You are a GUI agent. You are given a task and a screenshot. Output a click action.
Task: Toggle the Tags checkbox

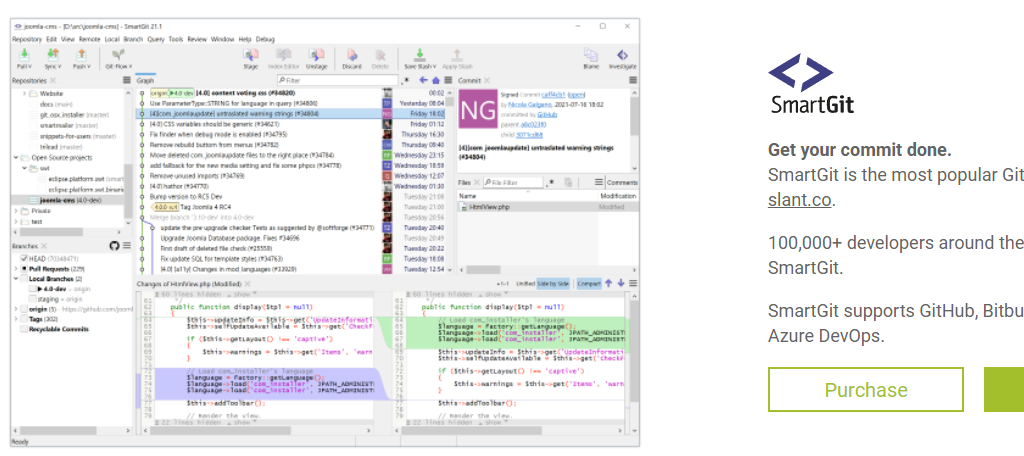pos(24,319)
